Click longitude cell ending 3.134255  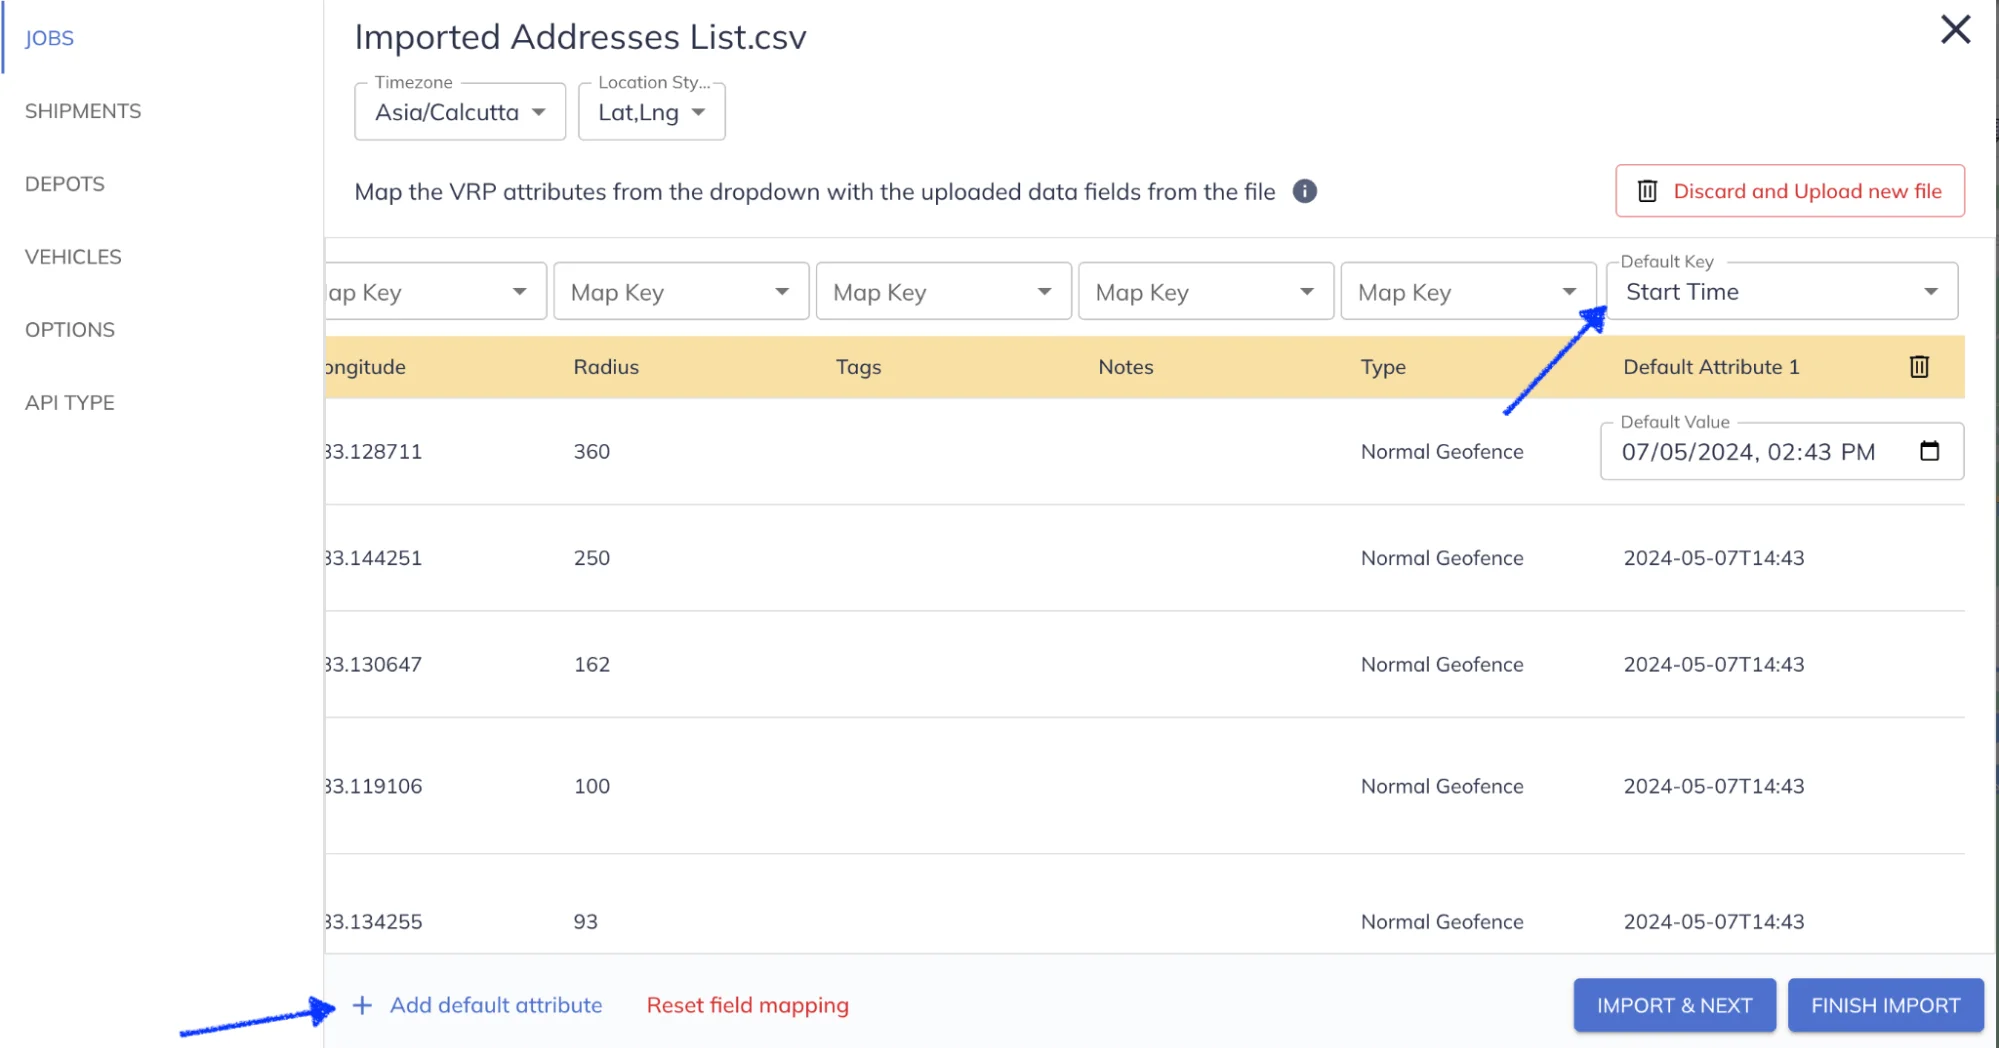[374, 921]
